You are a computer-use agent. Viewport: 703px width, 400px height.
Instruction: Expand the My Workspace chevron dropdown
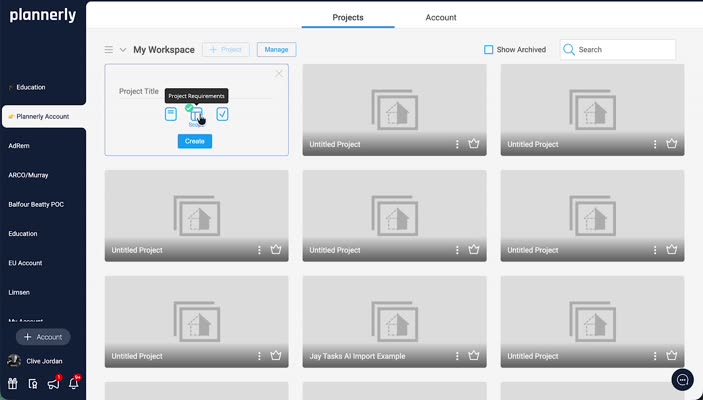coord(123,50)
